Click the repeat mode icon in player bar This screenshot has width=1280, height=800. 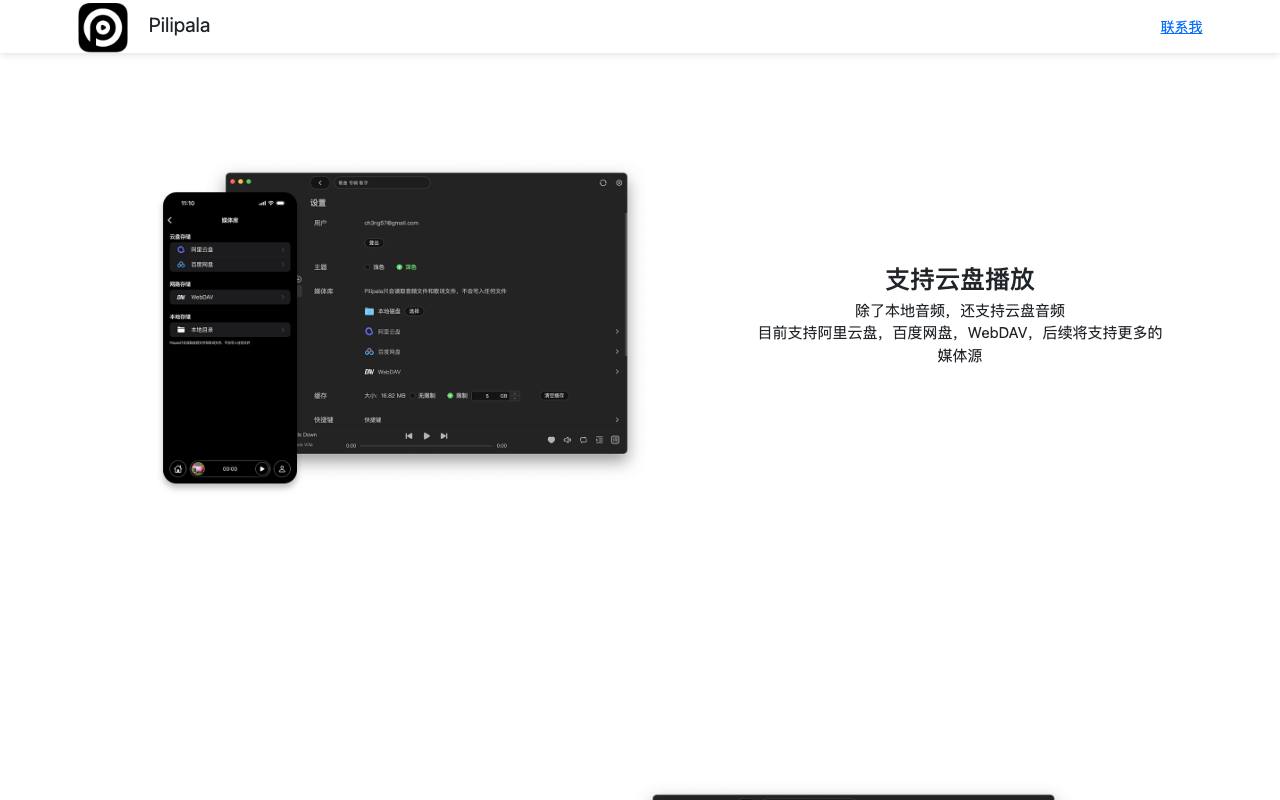pos(583,440)
